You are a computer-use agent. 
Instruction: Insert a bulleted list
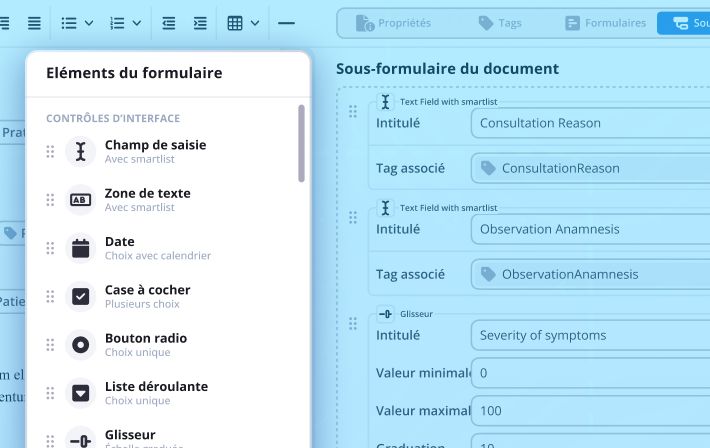69,23
